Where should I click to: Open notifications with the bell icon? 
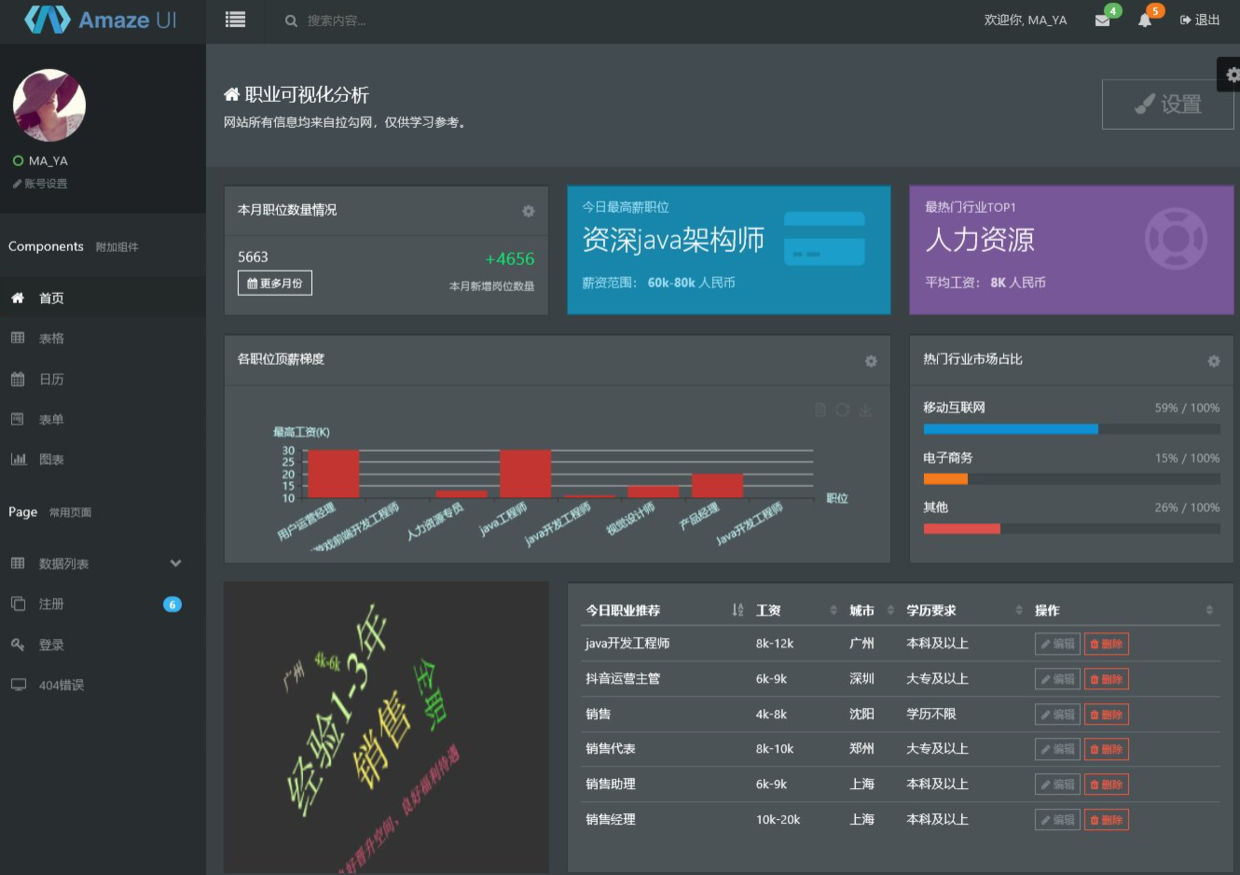point(1144,20)
